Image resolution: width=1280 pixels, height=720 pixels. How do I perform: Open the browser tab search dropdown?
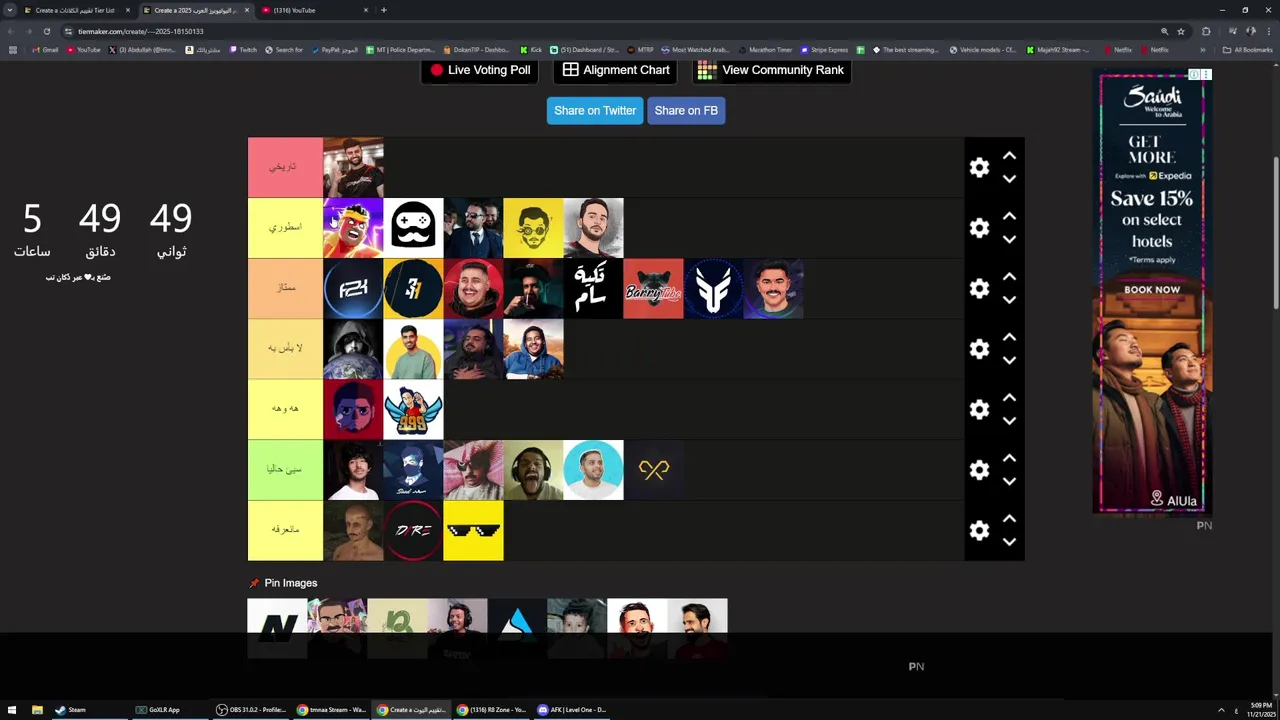pyautogui.click(x=9, y=10)
